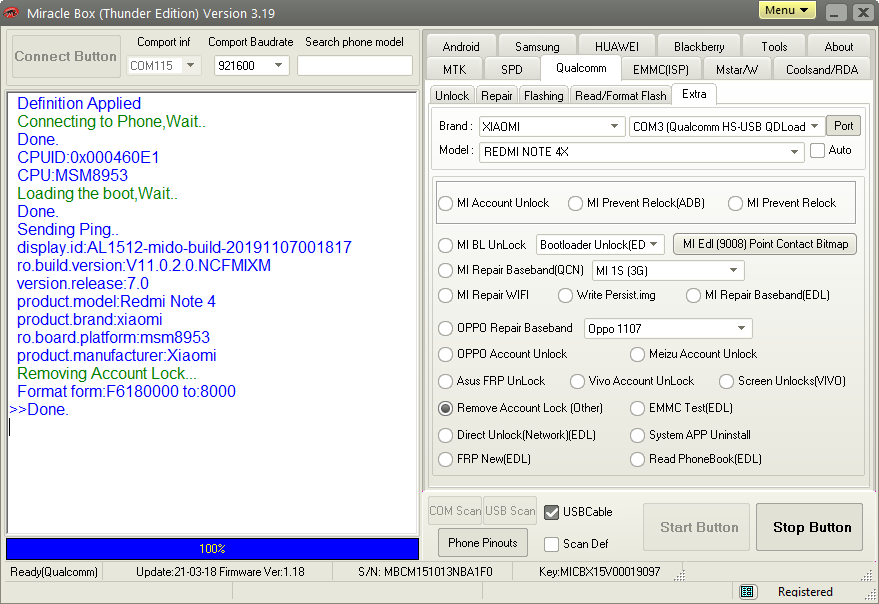Image resolution: width=879 pixels, height=604 pixels.
Task: Switch to the MTK tab
Action: [454, 69]
